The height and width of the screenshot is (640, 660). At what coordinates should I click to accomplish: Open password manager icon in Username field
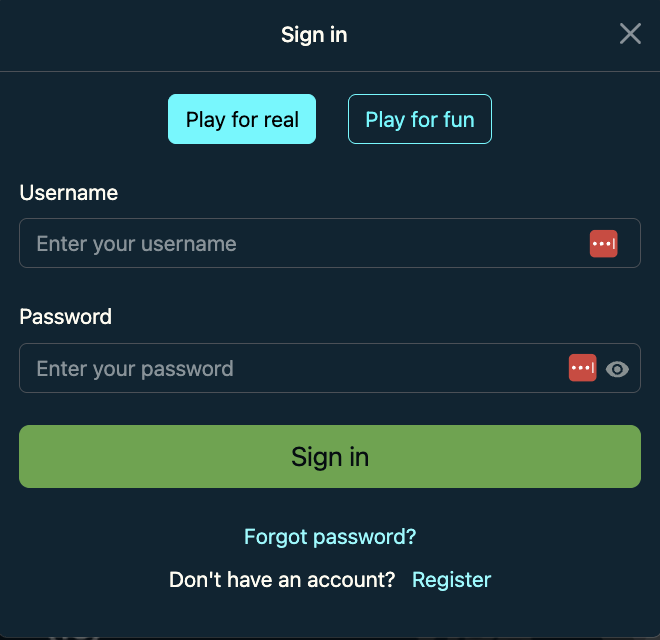coord(603,244)
